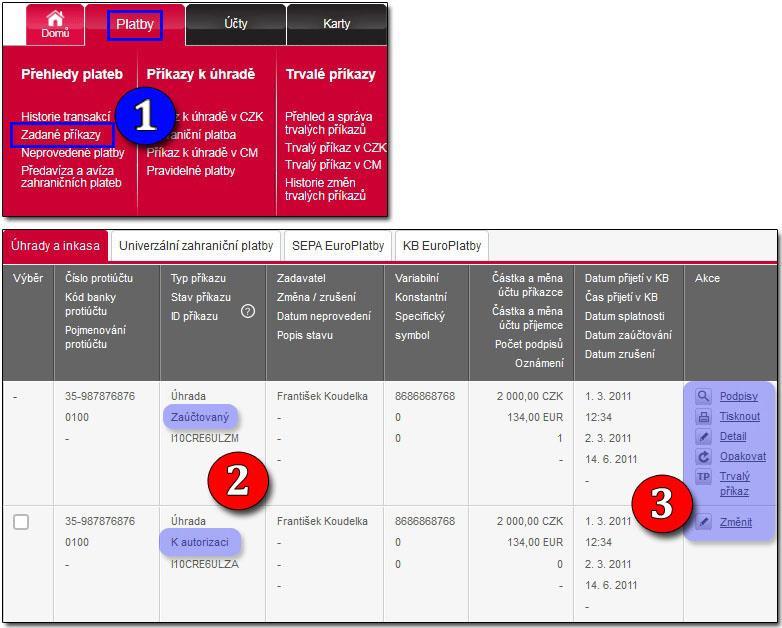782x628 pixels.
Task: Select the KB EuroPlatby tab
Action: [442, 246]
